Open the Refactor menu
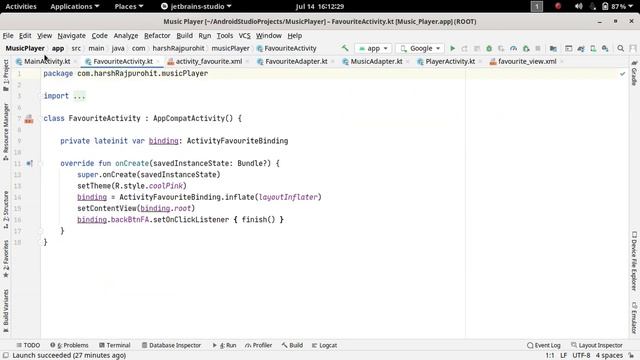 click(157, 36)
